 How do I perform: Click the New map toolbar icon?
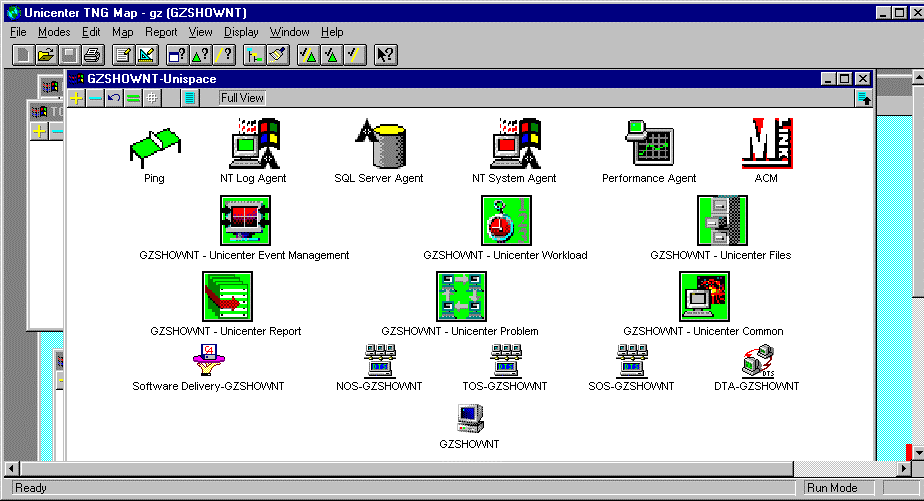pyautogui.click(x=23, y=55)
